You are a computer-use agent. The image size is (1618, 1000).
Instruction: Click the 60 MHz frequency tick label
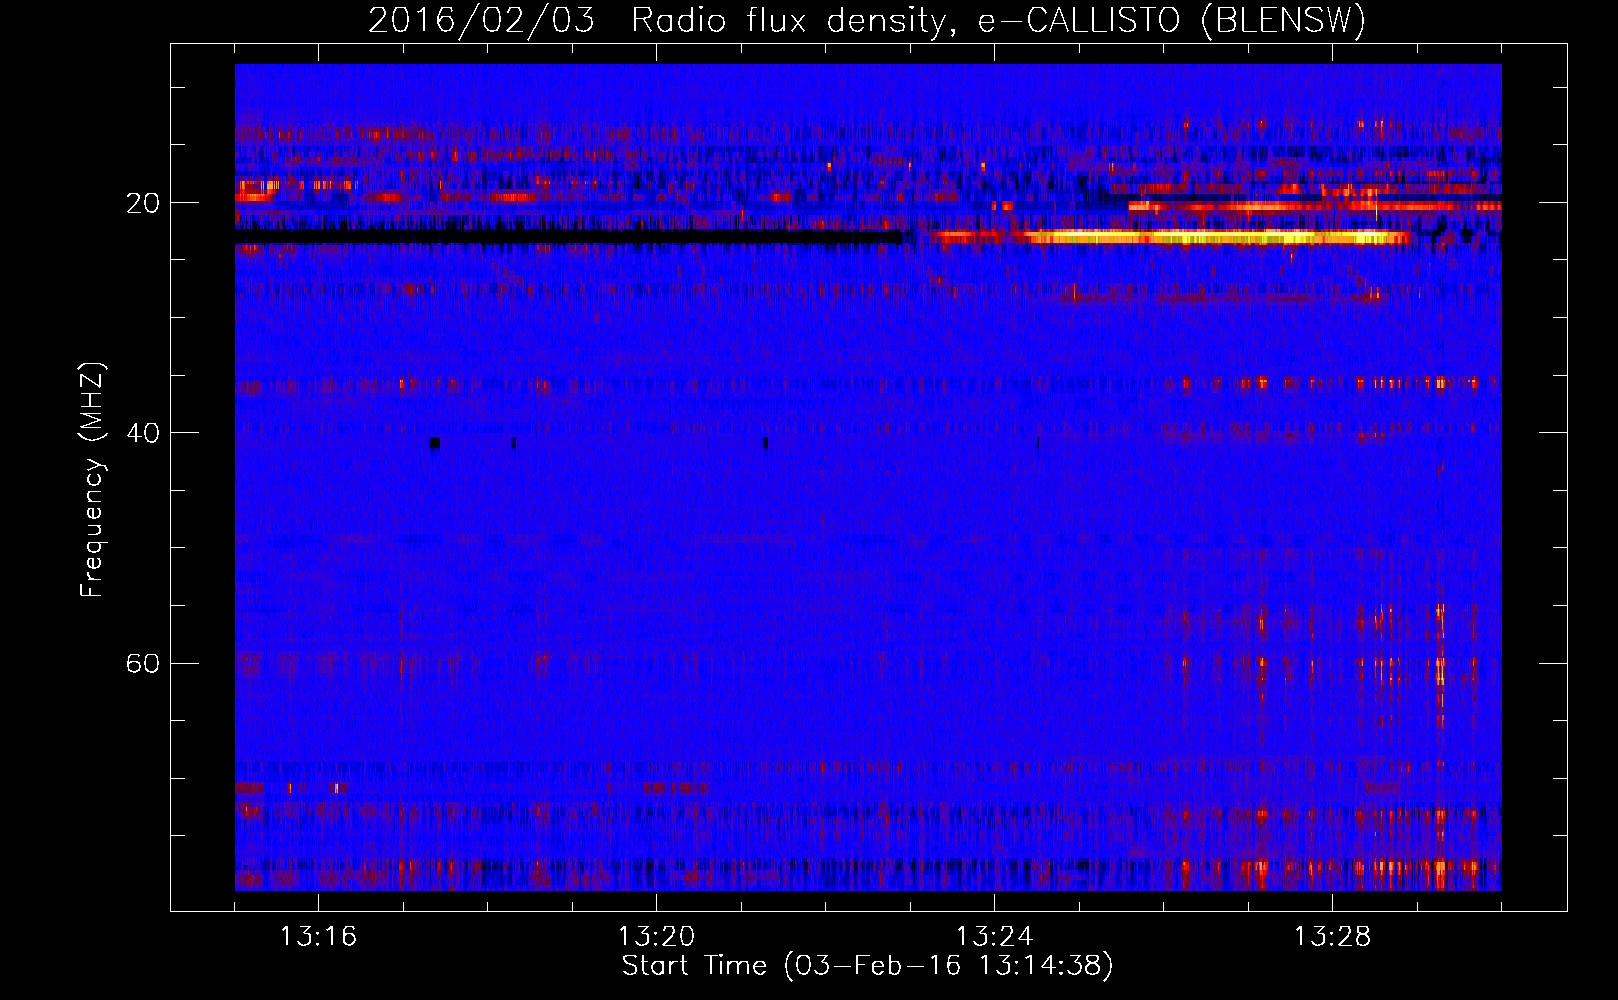142,663
